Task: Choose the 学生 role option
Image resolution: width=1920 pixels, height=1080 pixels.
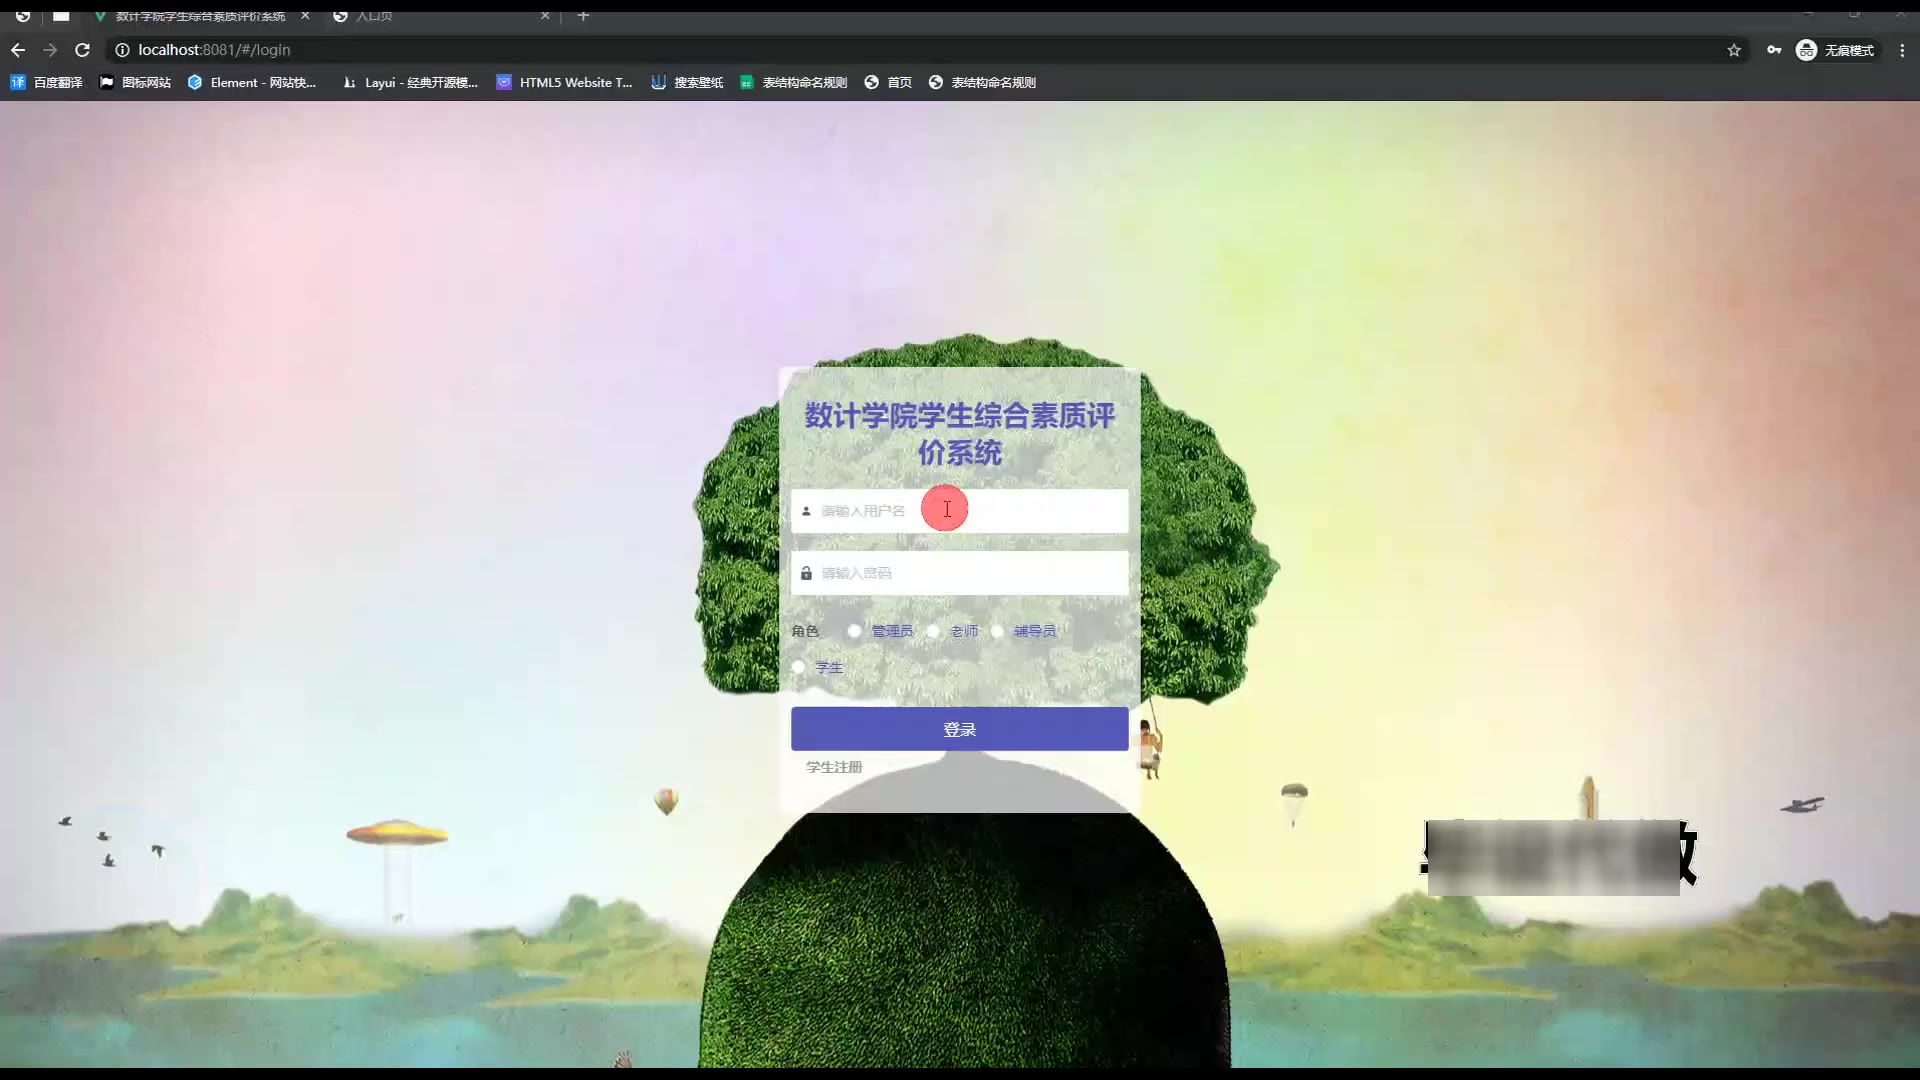Action: 799,667
